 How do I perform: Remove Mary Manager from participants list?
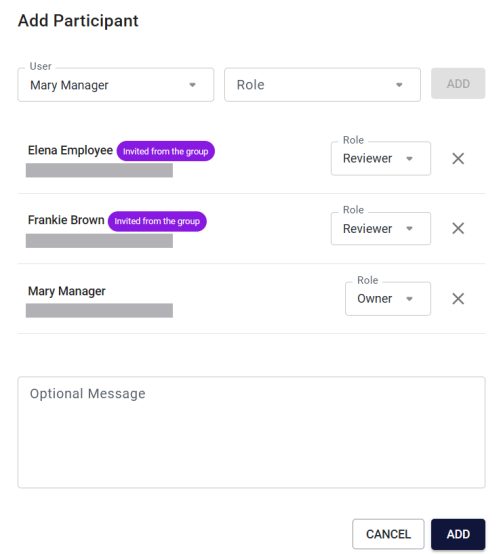click(458, 299)
